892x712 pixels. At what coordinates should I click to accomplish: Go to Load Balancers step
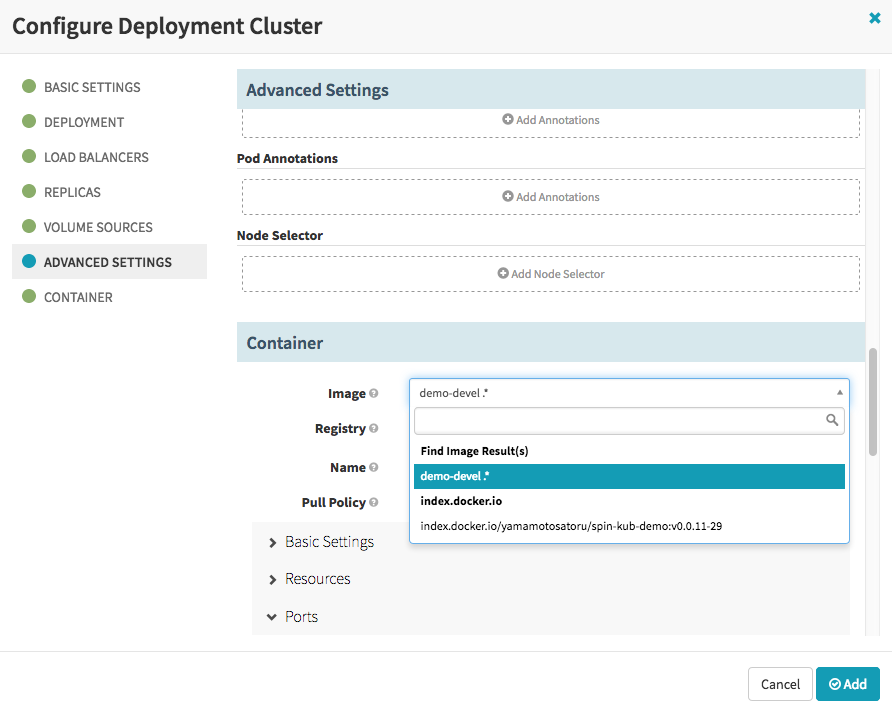click(96, 157)
